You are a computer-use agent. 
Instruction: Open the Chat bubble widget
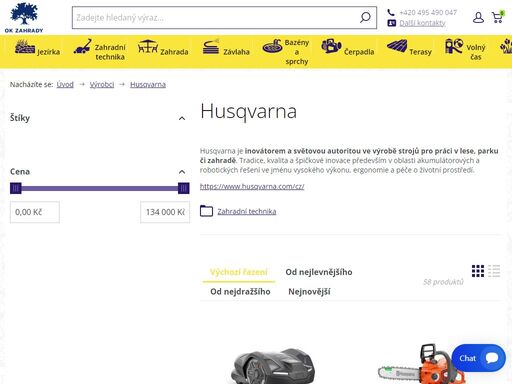(478, 358)
